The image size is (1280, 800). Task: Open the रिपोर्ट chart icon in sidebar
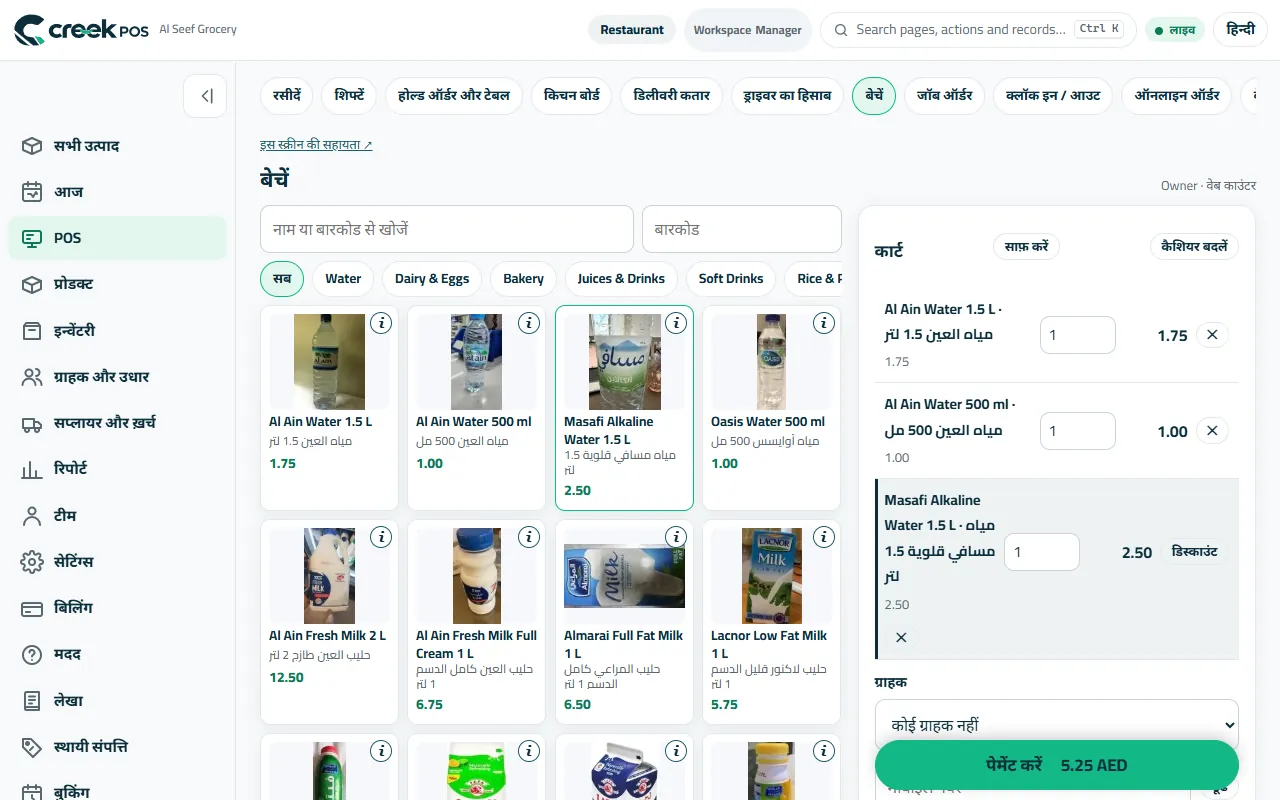(x=32, y=469)
